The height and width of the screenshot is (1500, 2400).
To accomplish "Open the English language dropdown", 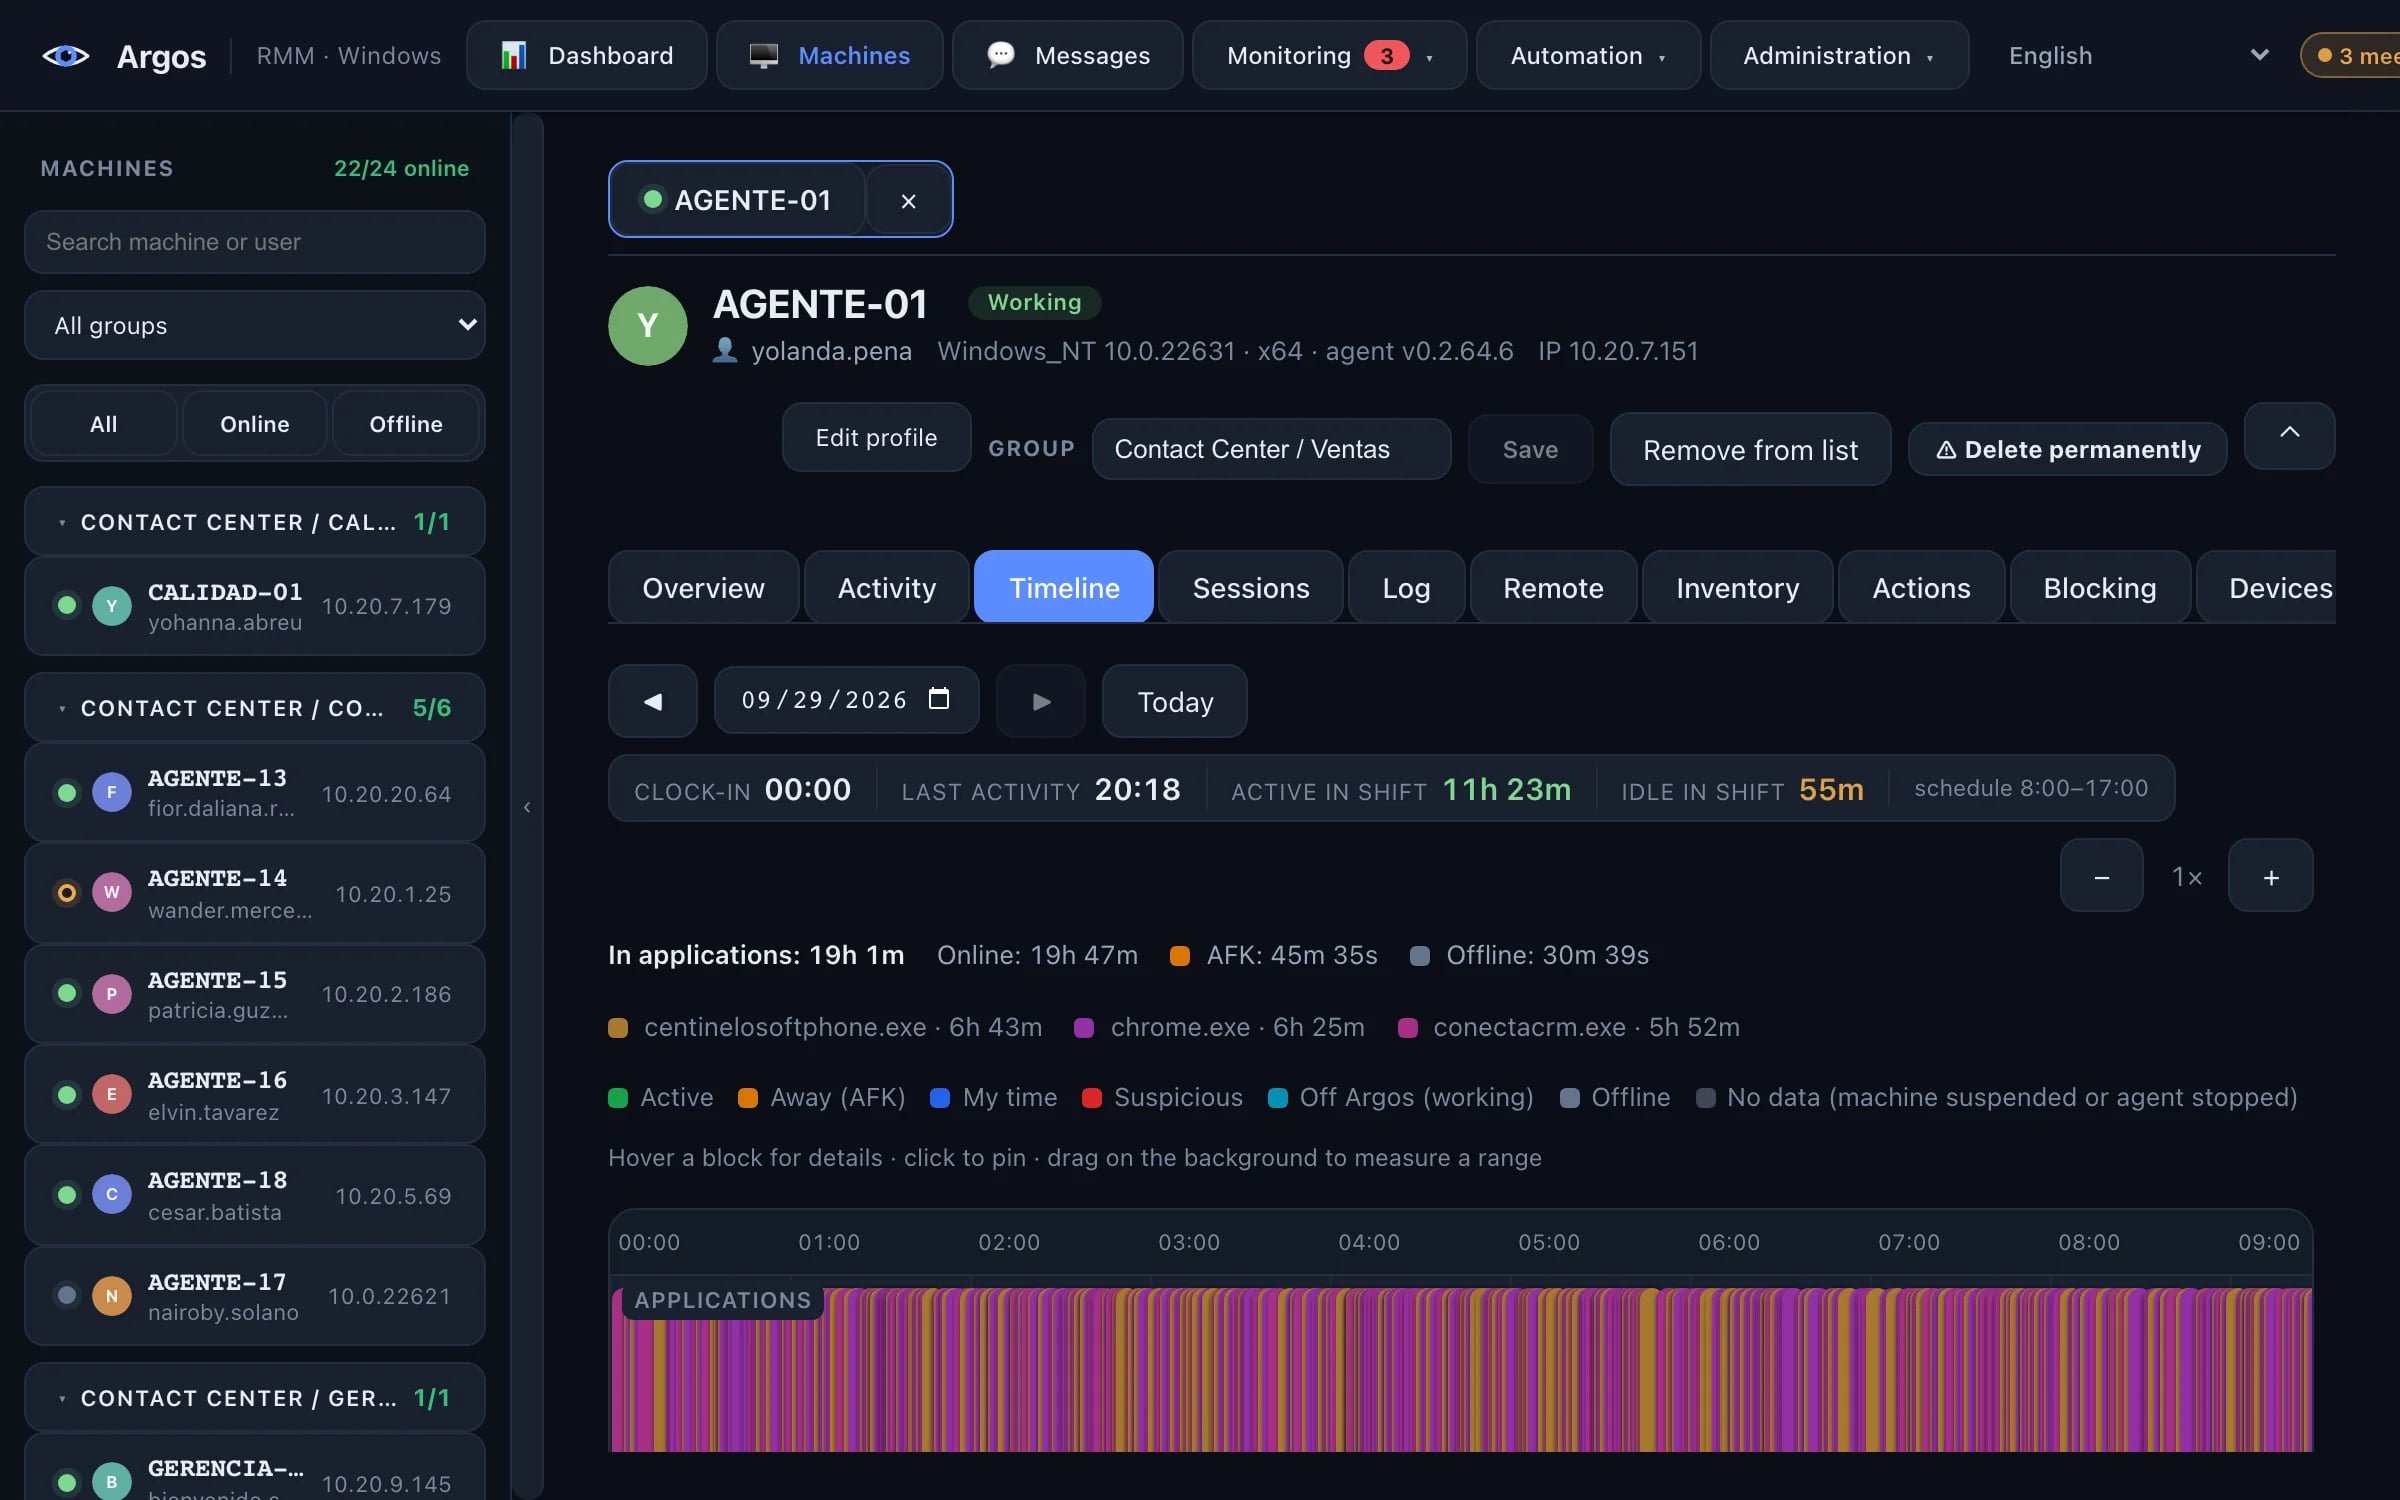I will coord(2136,56).
